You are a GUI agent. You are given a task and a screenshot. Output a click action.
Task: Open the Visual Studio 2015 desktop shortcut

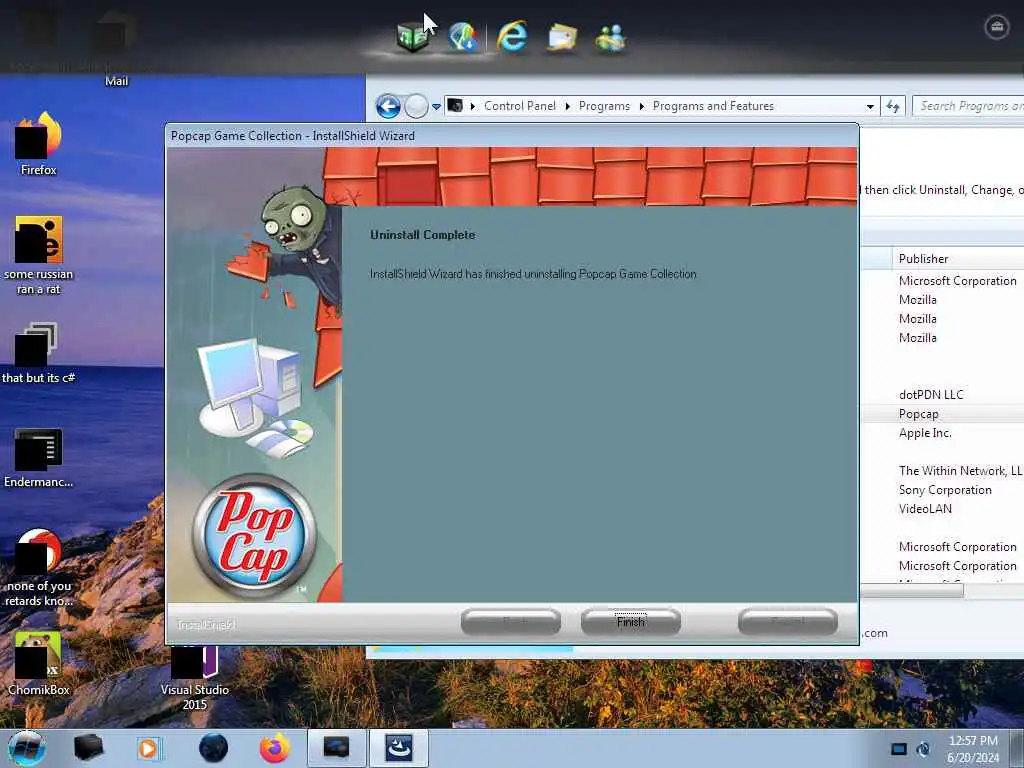[195, 676]
